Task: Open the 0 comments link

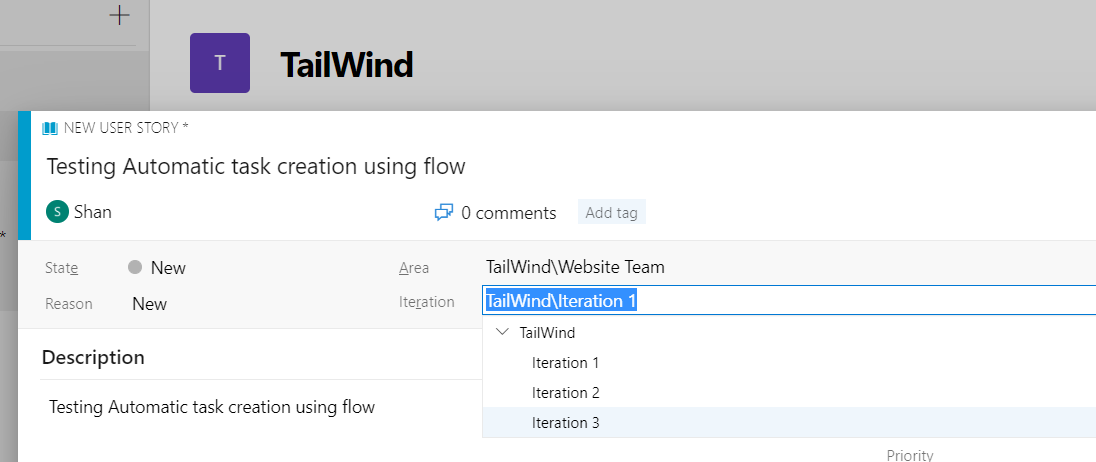Action: point(509,213)
